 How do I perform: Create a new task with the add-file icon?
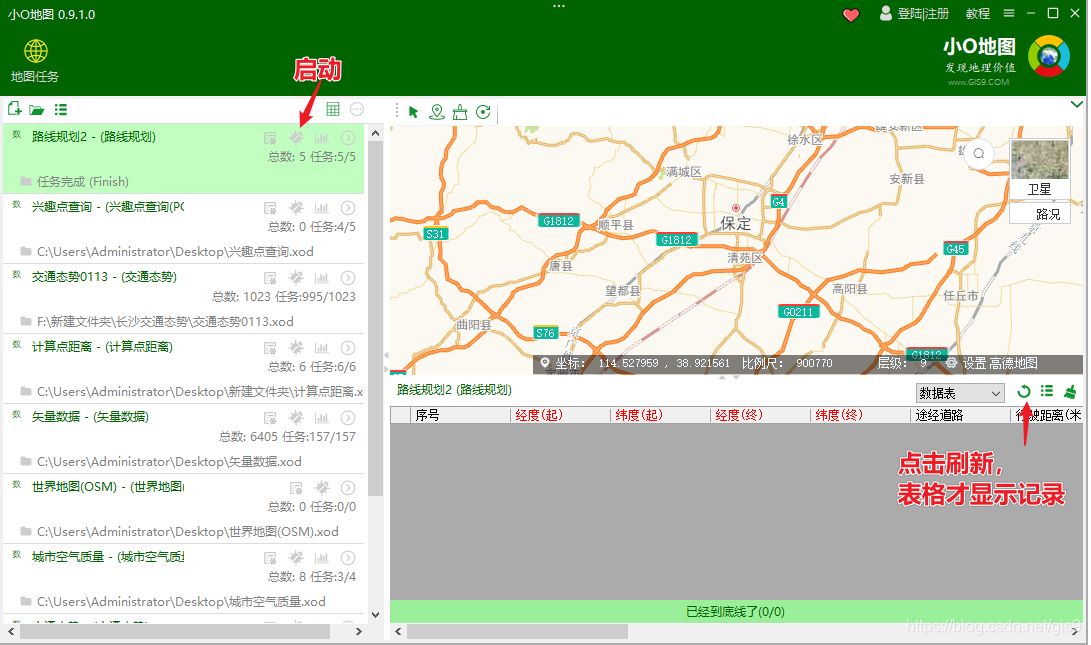click(x=15, y=109)
